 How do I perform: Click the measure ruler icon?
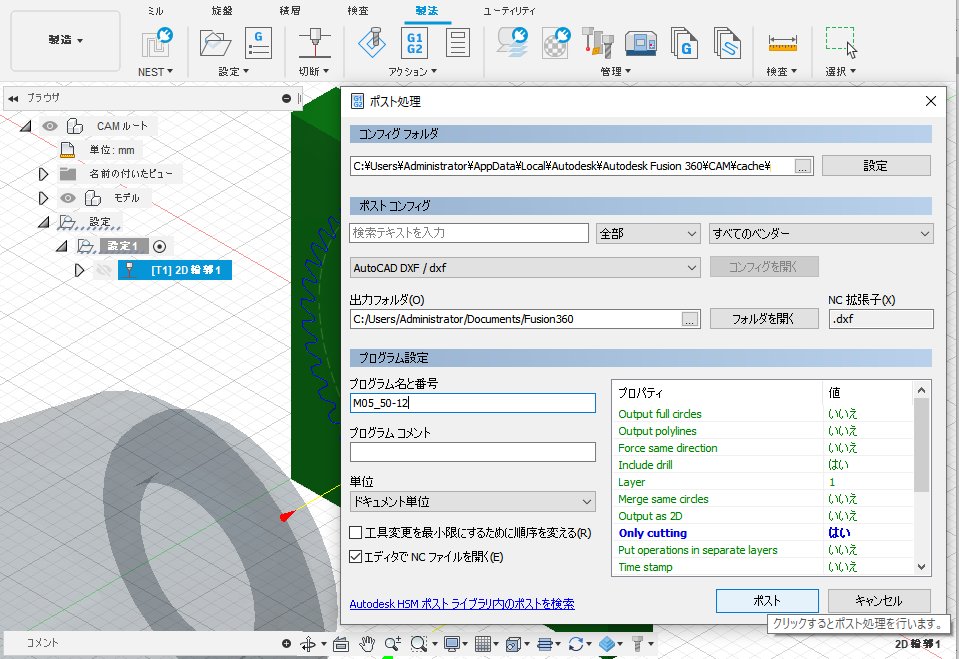(x=782, y=43)
